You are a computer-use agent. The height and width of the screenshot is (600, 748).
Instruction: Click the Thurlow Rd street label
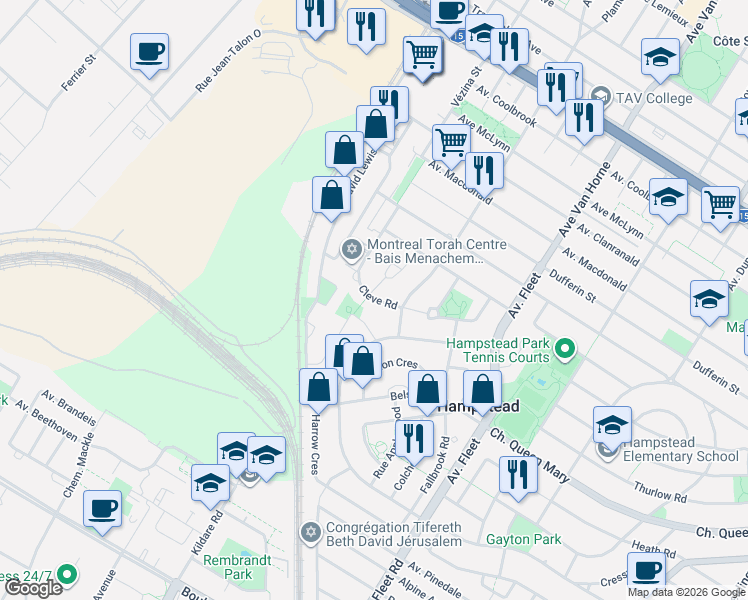pos(660,492)
